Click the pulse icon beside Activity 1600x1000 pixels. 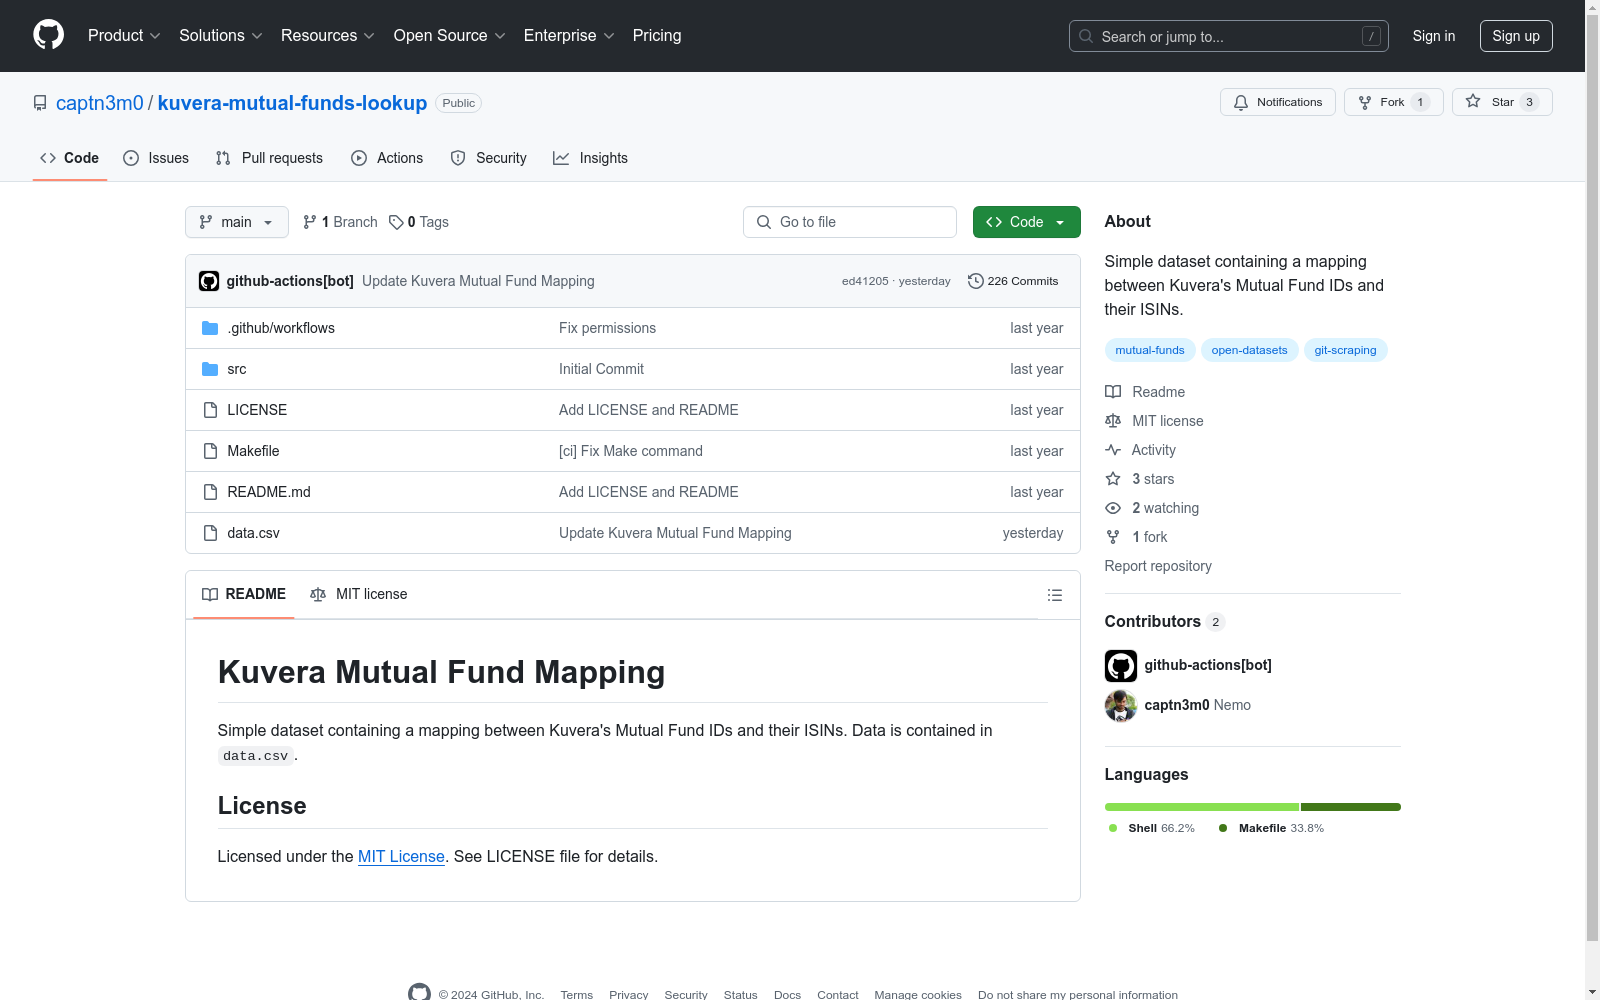point(1113,450)
